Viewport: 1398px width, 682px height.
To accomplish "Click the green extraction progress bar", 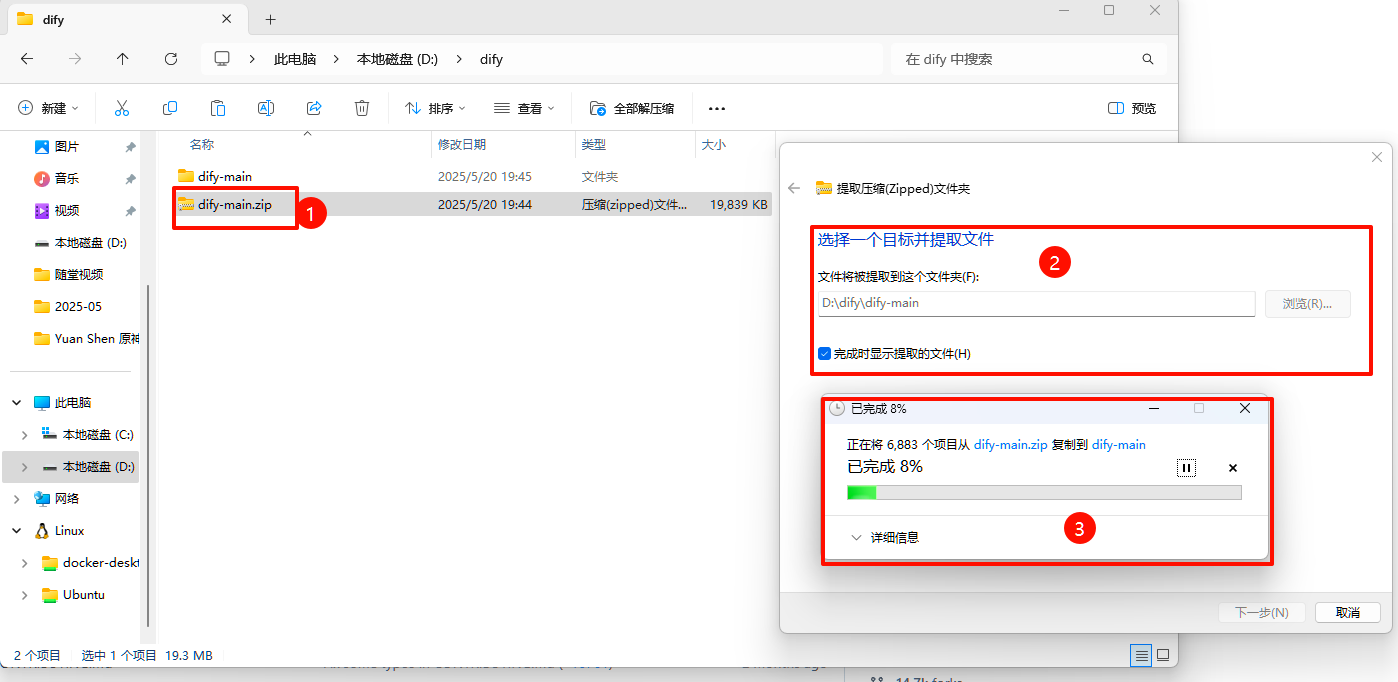I will [x=1044, y=492].
